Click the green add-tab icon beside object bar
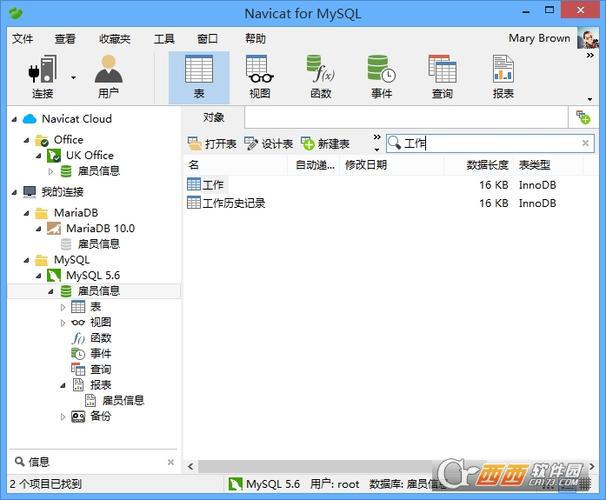Screen dimensions: 606x500 (583, 117)
